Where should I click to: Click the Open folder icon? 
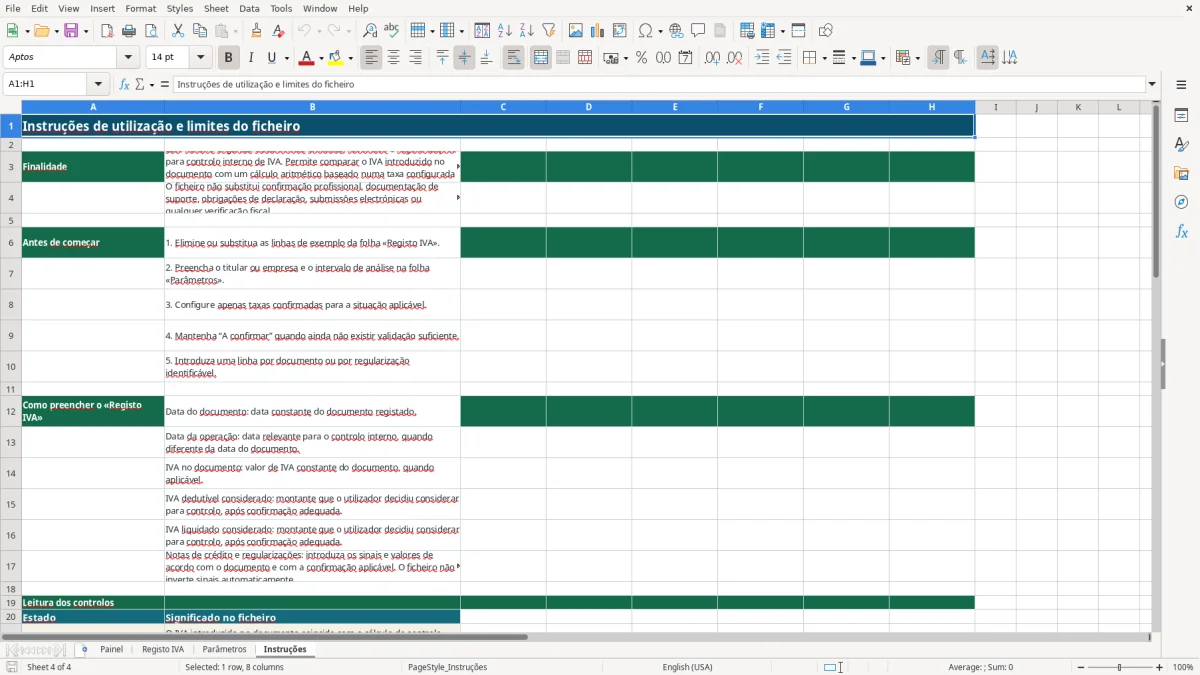(40, 31)
